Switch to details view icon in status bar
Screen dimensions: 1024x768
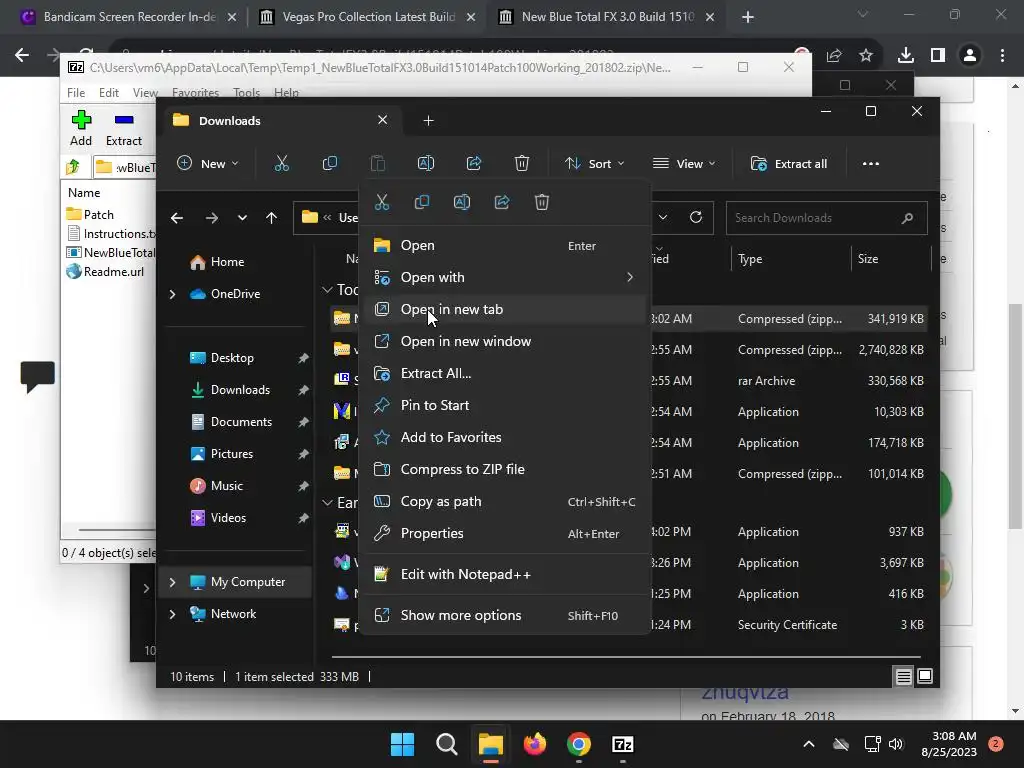point(903,677)
